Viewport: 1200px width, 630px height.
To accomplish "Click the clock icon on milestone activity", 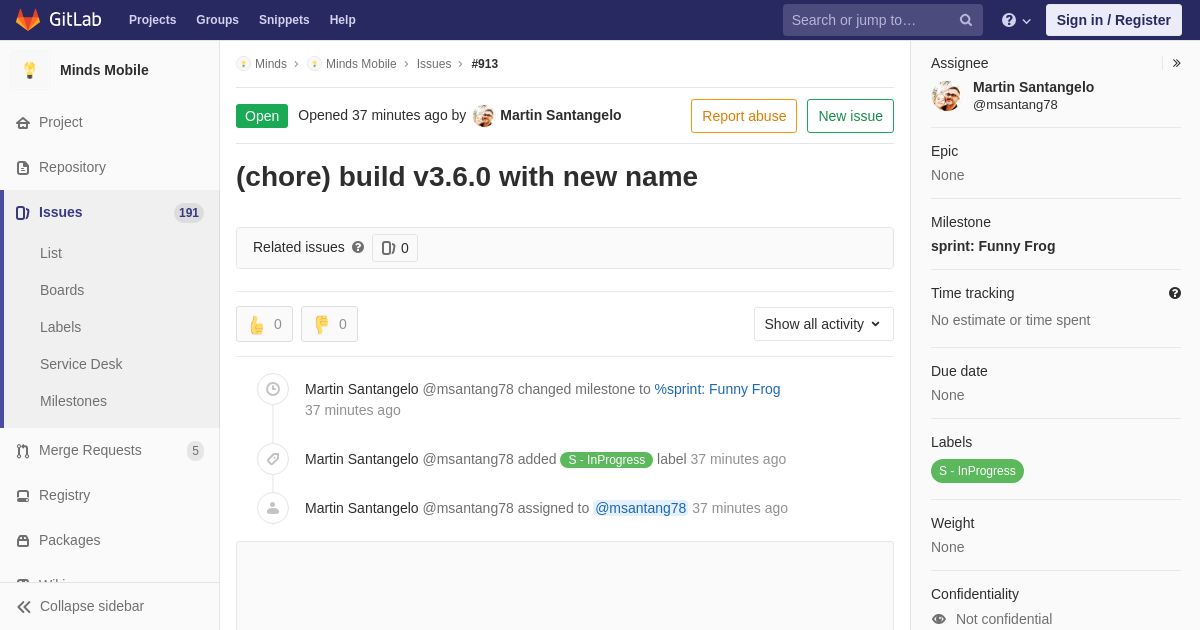I will pyautogui.click(x=273, y=389).
